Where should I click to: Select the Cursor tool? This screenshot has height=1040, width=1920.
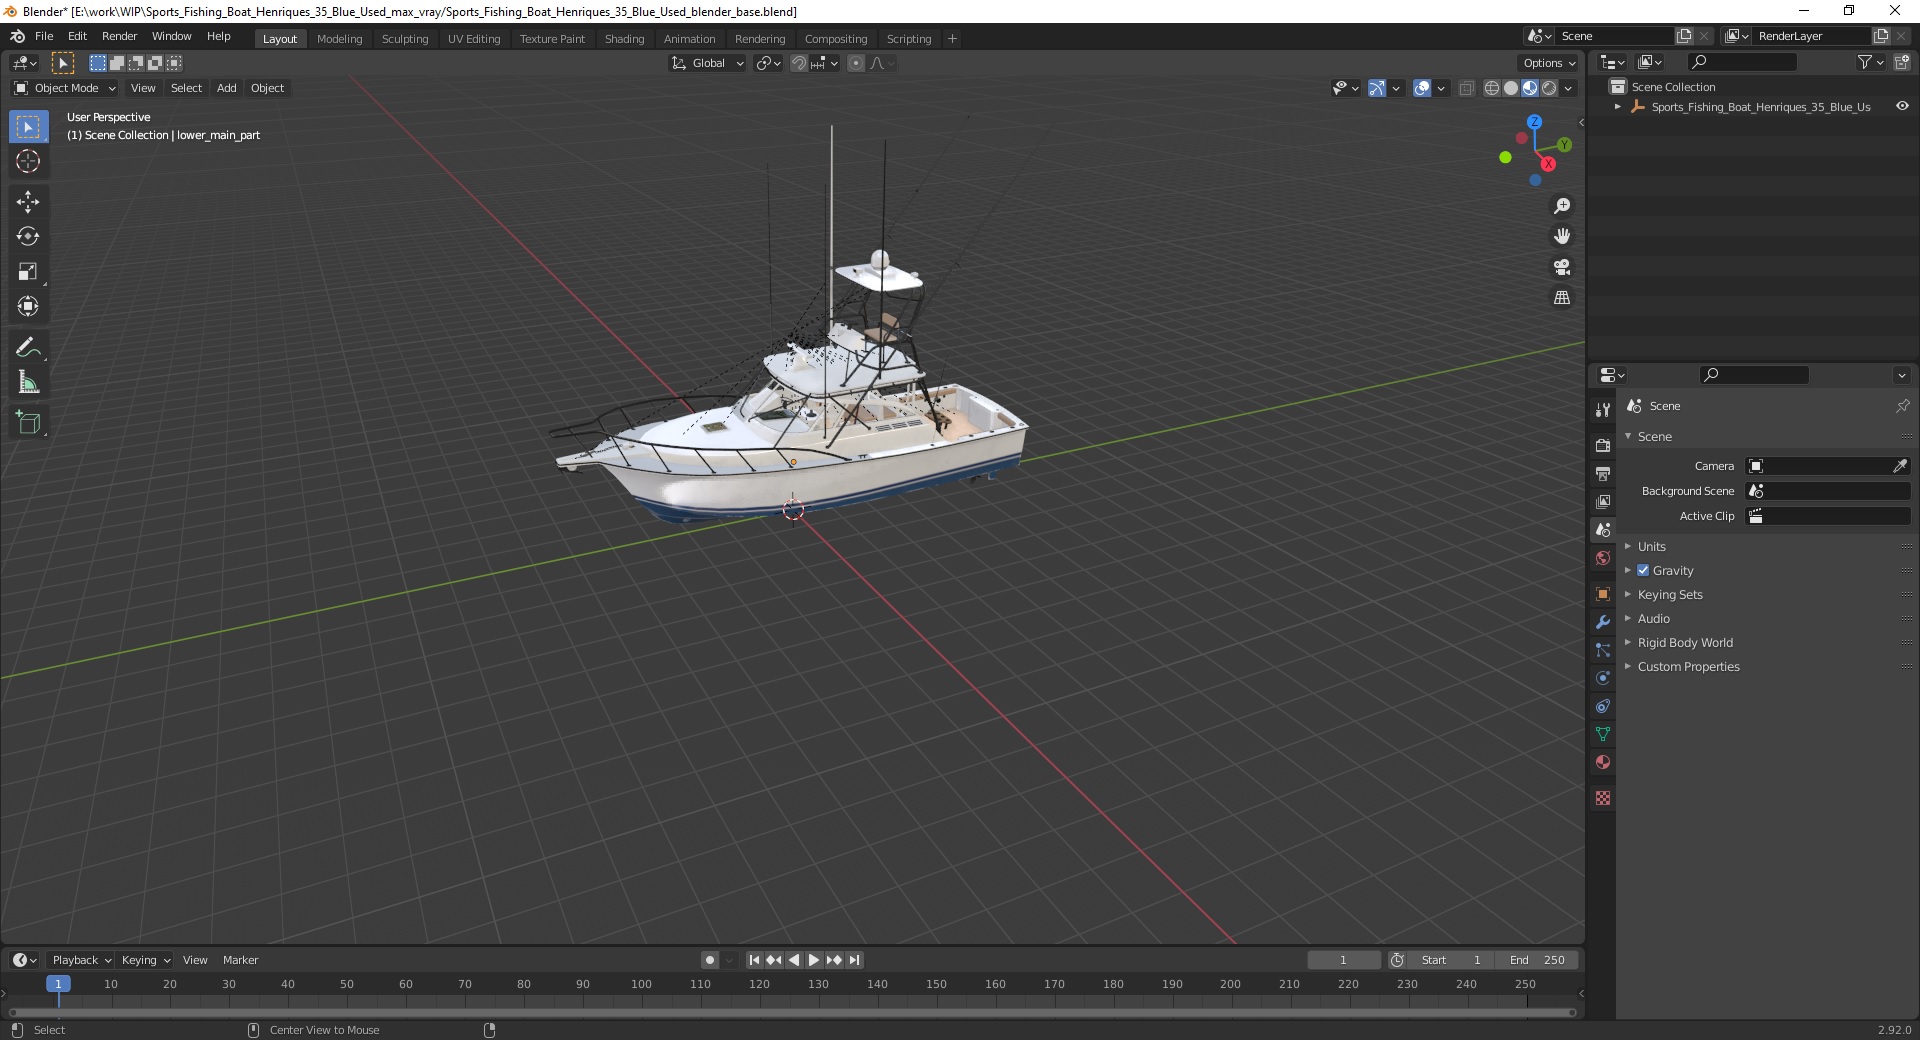(x=28, y=162)
